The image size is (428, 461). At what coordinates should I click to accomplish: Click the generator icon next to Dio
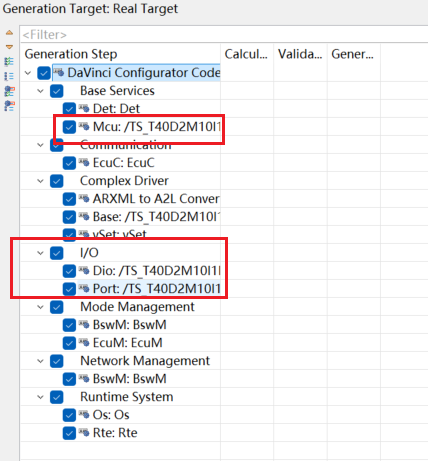[x=84, y=271]
